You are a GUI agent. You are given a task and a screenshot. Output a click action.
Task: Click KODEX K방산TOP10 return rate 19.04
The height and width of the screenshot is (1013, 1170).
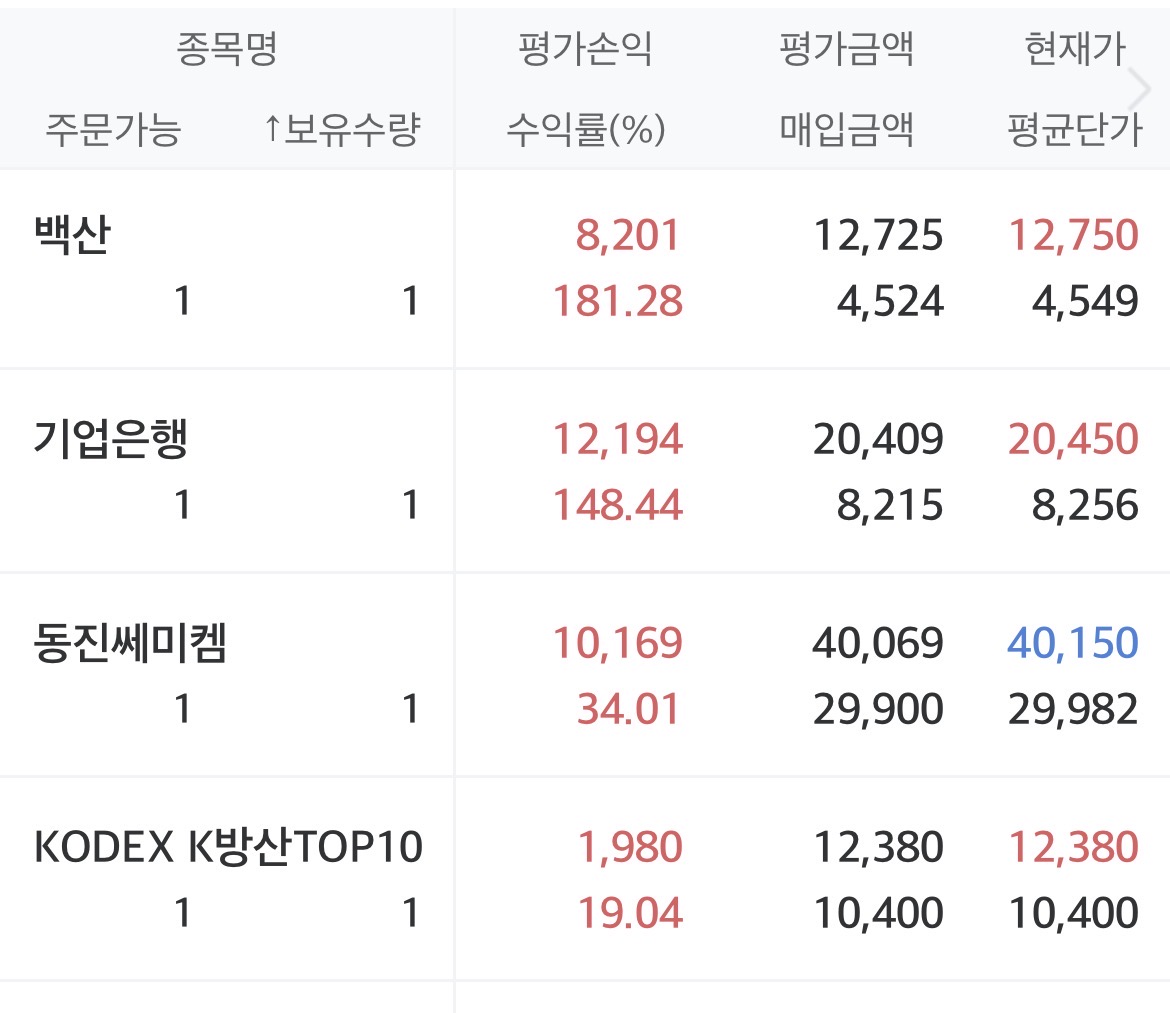pyautogui.click(x=630, y=913)
